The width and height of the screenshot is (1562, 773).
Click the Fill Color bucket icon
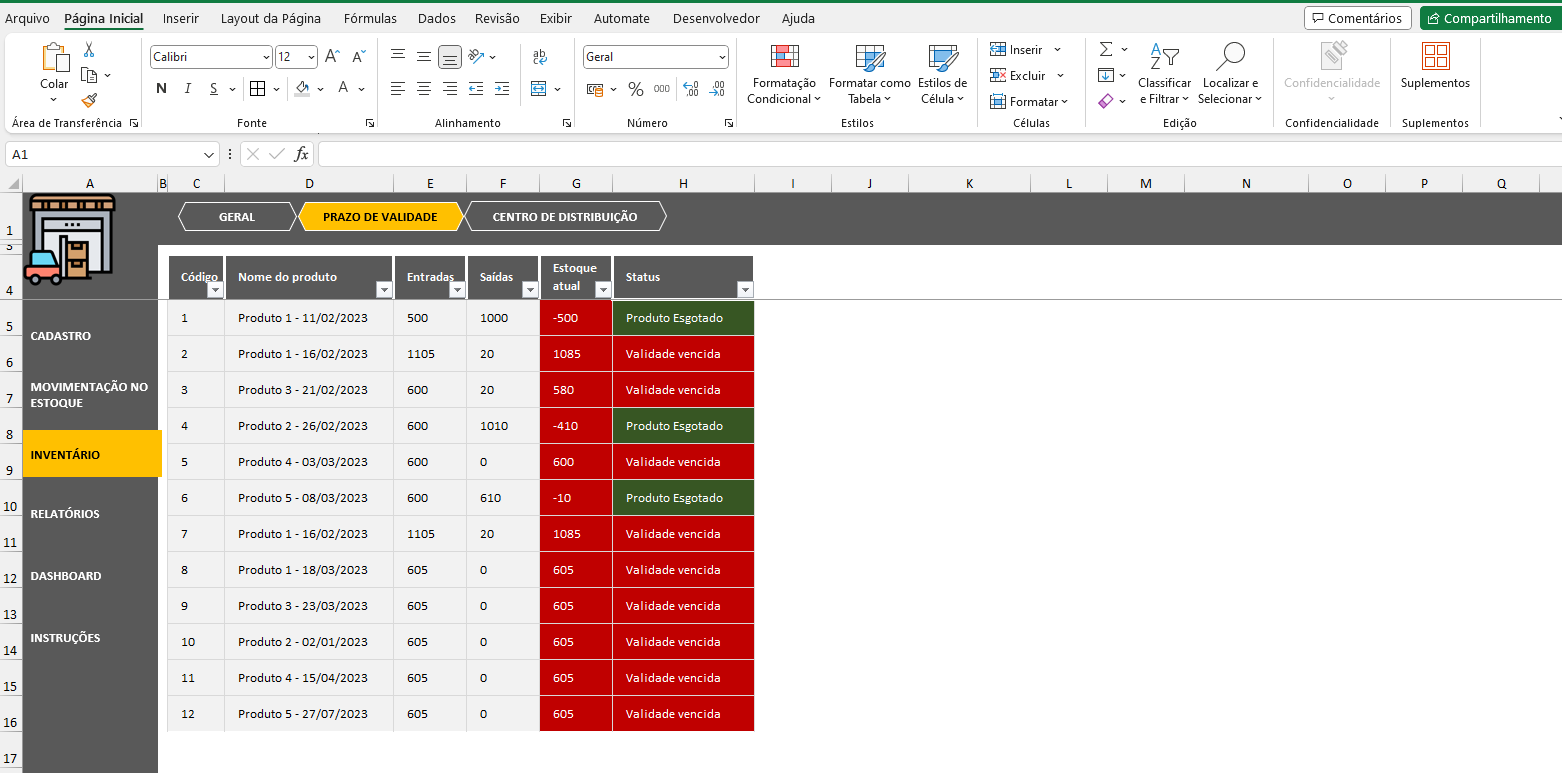pyautogui.click(x=303, y=89)
